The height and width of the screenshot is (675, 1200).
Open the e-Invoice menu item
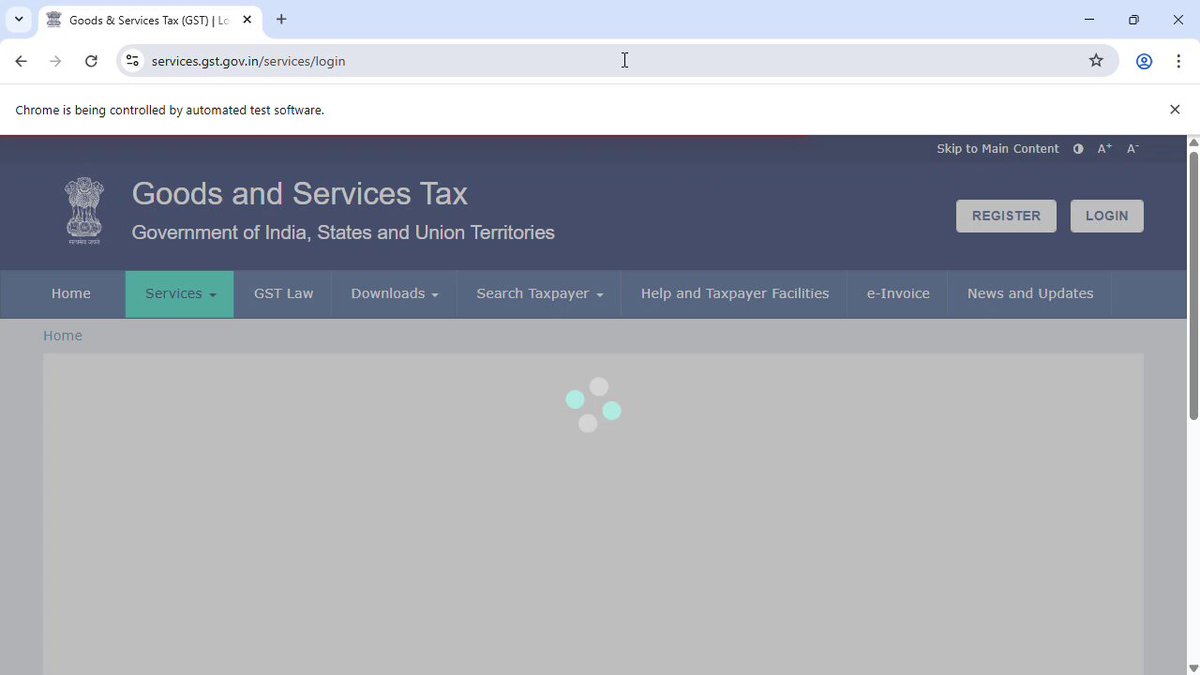point(898,294)
